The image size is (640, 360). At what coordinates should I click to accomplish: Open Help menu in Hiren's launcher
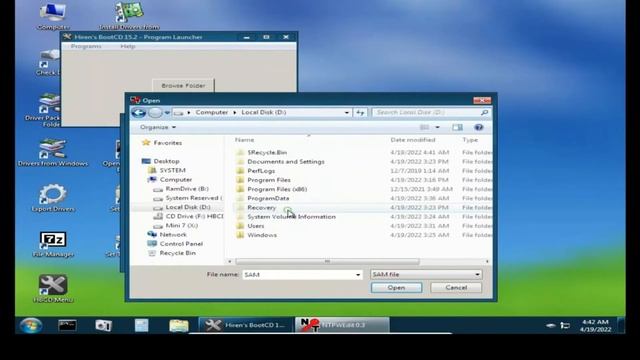click(128, 47)
